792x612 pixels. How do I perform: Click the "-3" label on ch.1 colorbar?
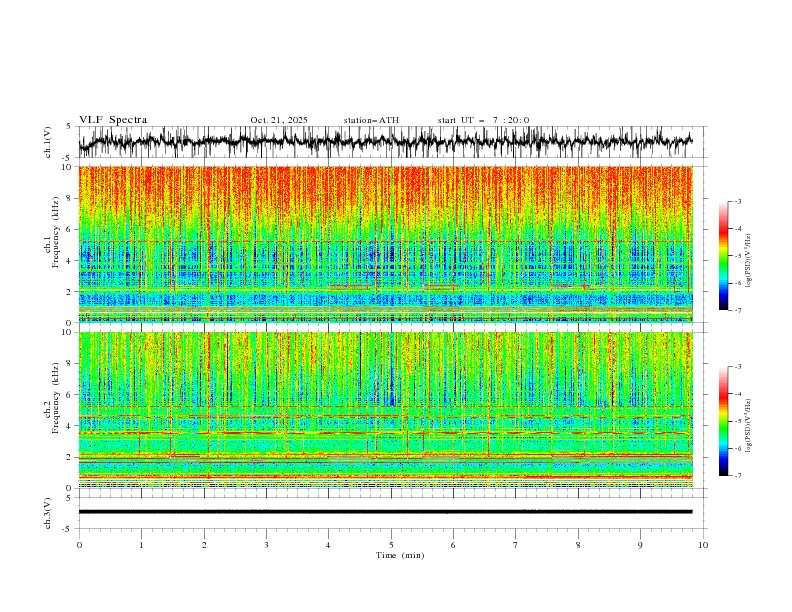point(738,201)
